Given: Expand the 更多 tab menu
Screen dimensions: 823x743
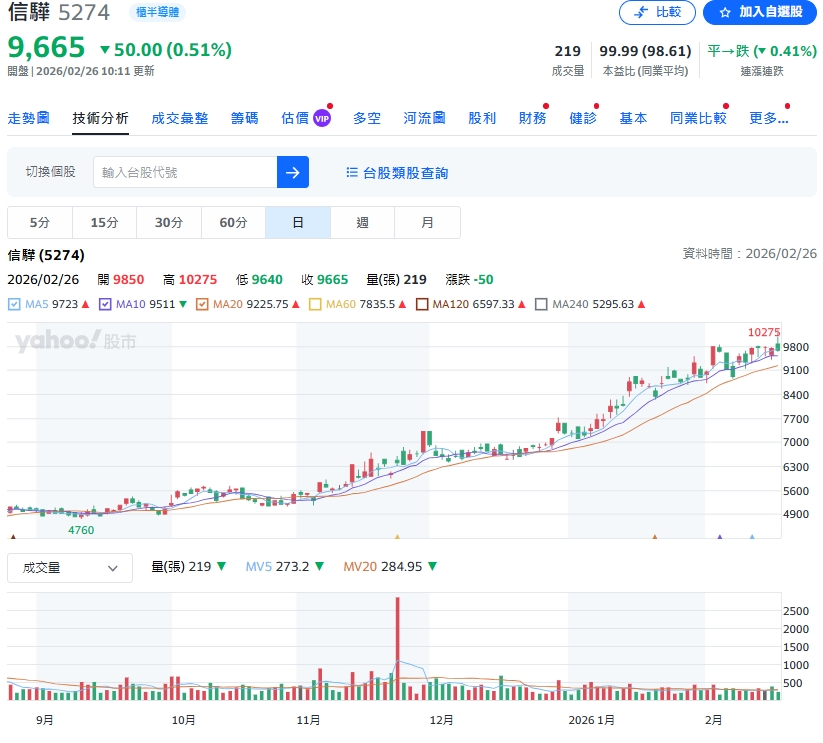Looking at the screenshot, I should (x=768, y=118).
